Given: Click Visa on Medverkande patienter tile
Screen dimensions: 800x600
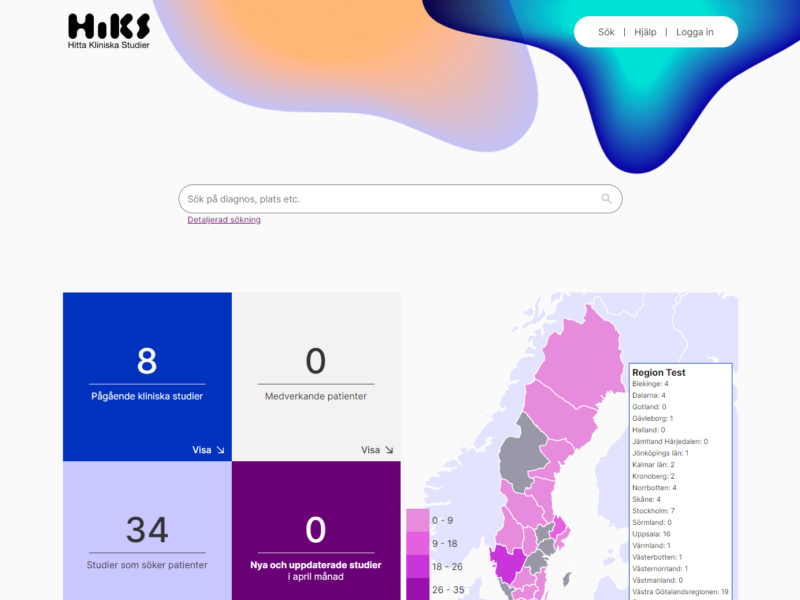Looking at the screenshot, I should 371,450.
